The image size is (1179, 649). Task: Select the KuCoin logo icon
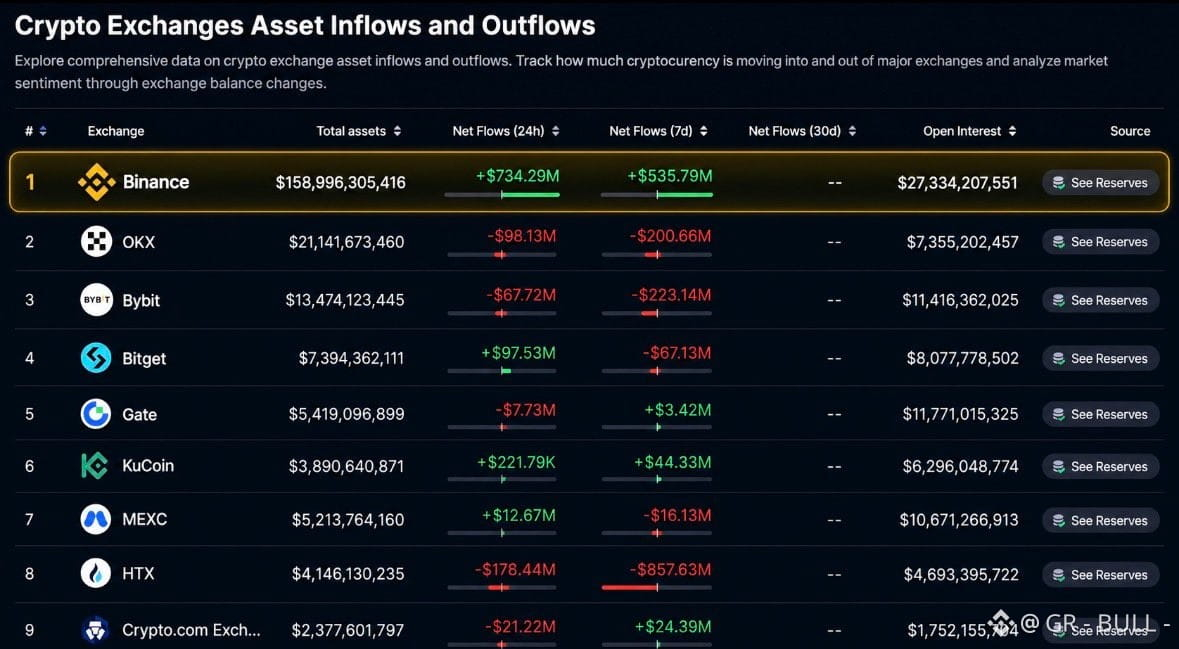[95, 466]
